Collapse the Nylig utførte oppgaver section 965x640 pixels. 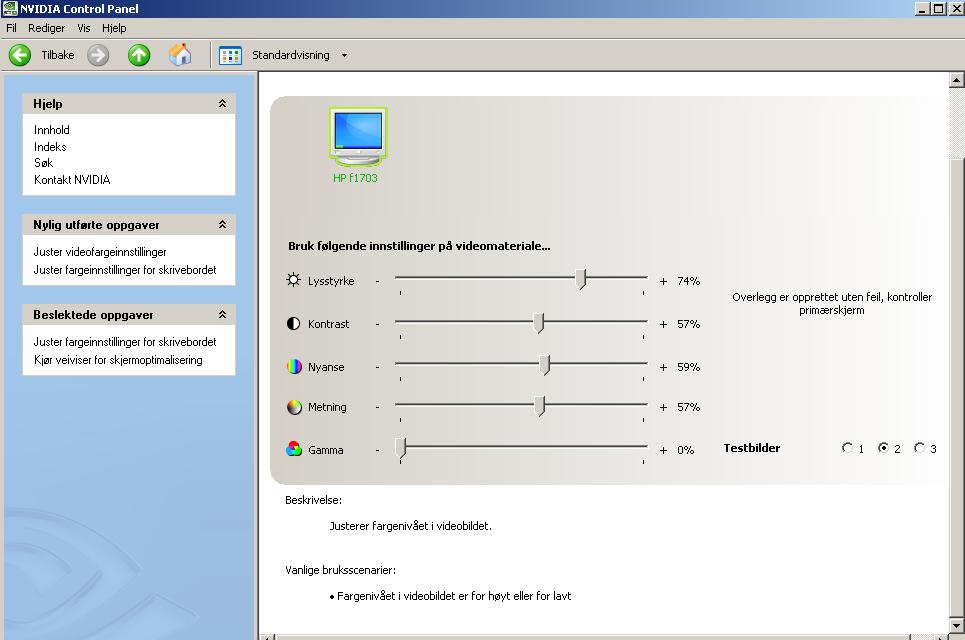pyautogui.click(x=222, y=225)
